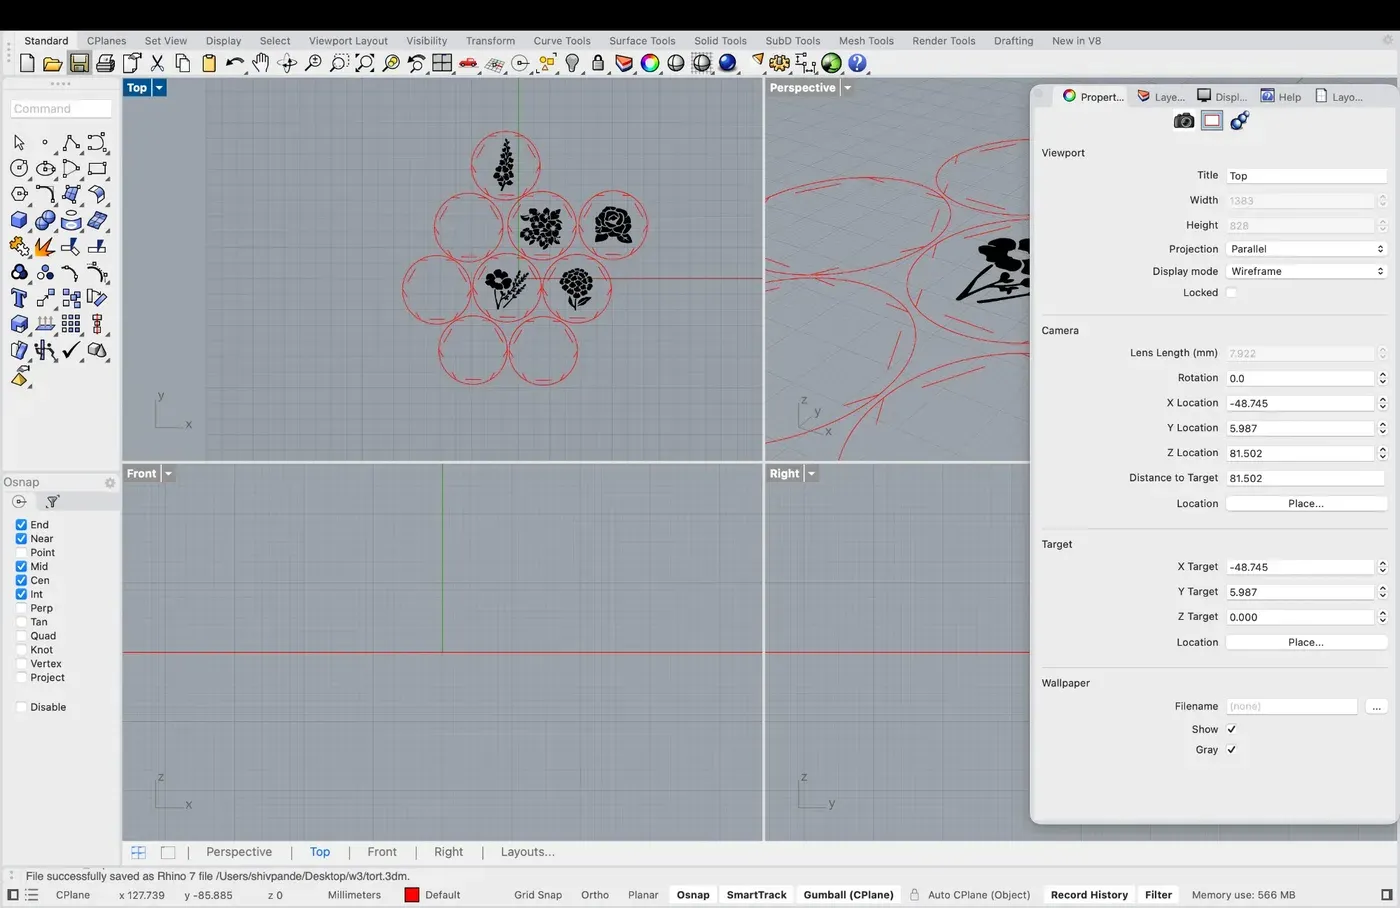
Task: Open the Display mode dropdown
Action: click(x=1306, y=271)
